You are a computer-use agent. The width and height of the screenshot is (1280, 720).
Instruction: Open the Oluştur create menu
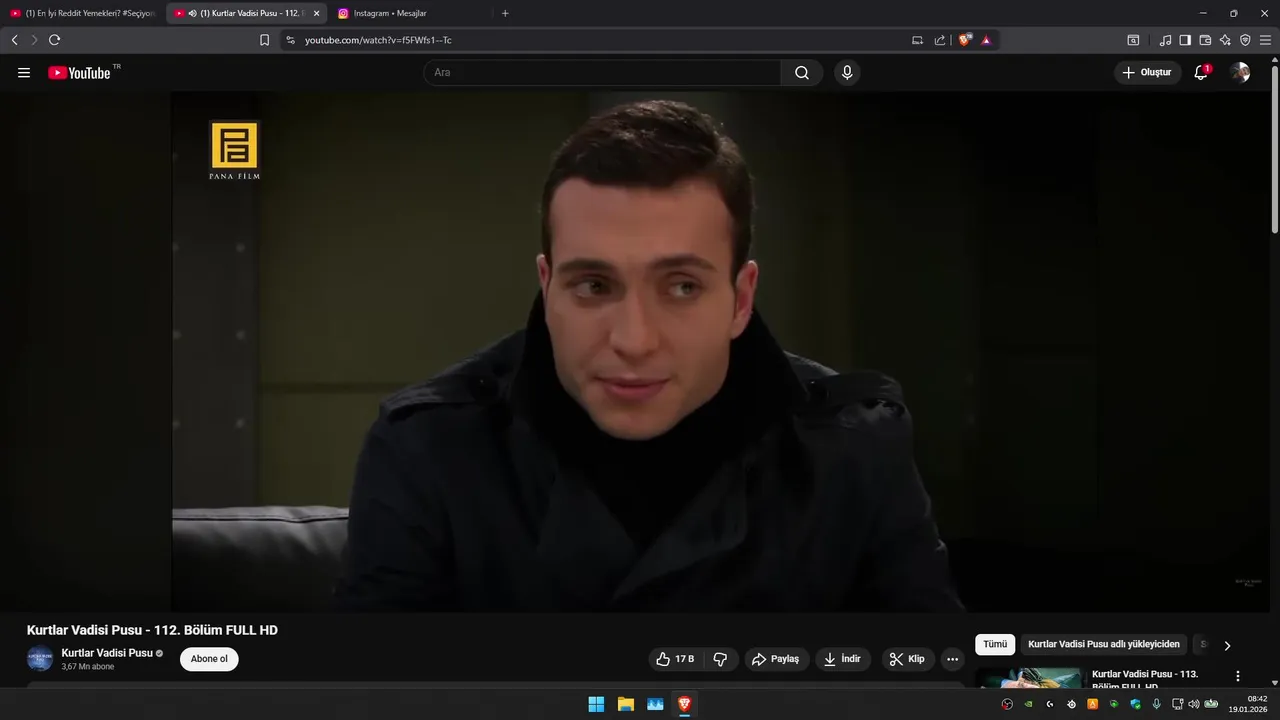[x=1147, y=73]
